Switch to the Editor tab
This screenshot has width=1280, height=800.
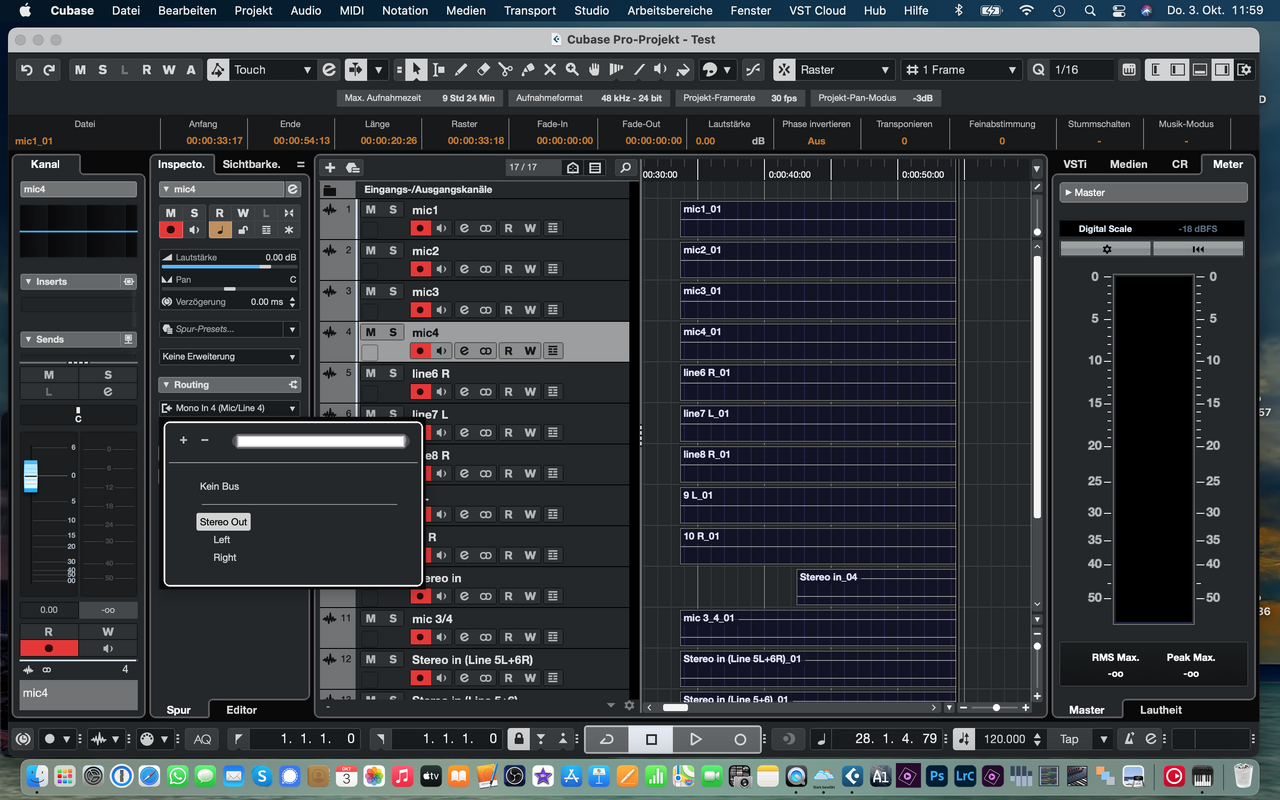[x=241, y=710]
